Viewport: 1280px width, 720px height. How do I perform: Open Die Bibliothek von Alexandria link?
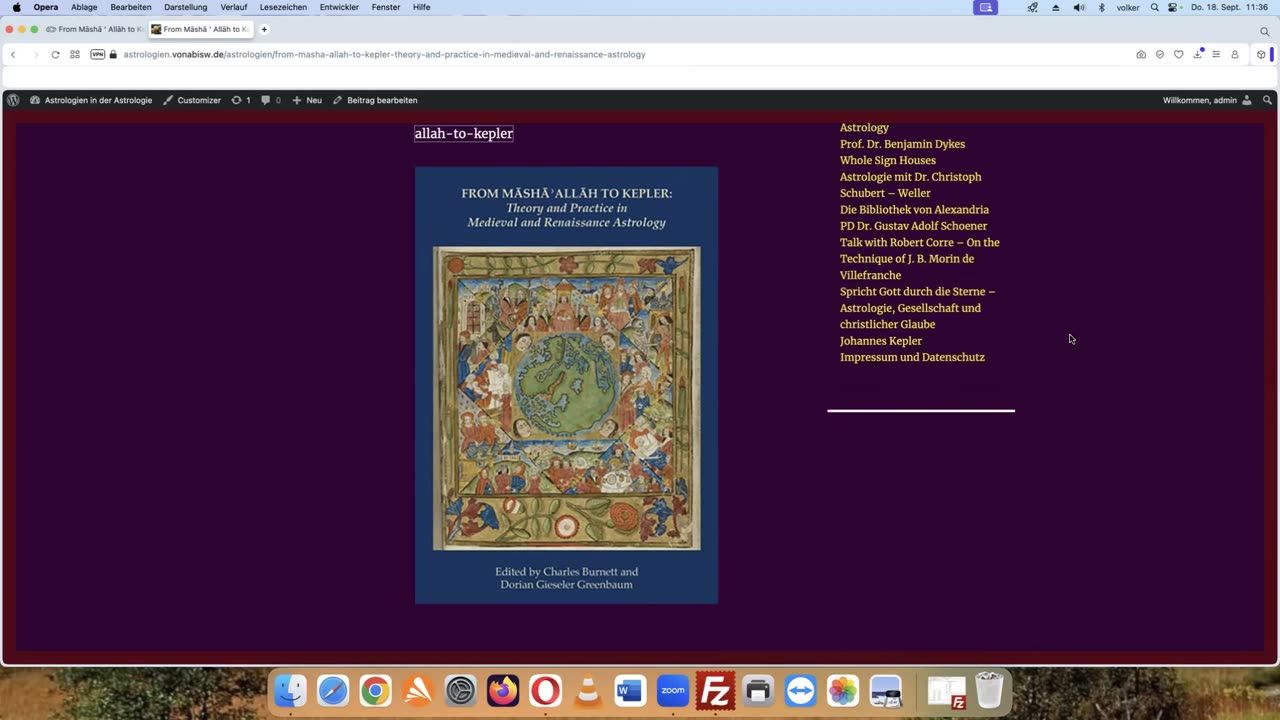914,210
